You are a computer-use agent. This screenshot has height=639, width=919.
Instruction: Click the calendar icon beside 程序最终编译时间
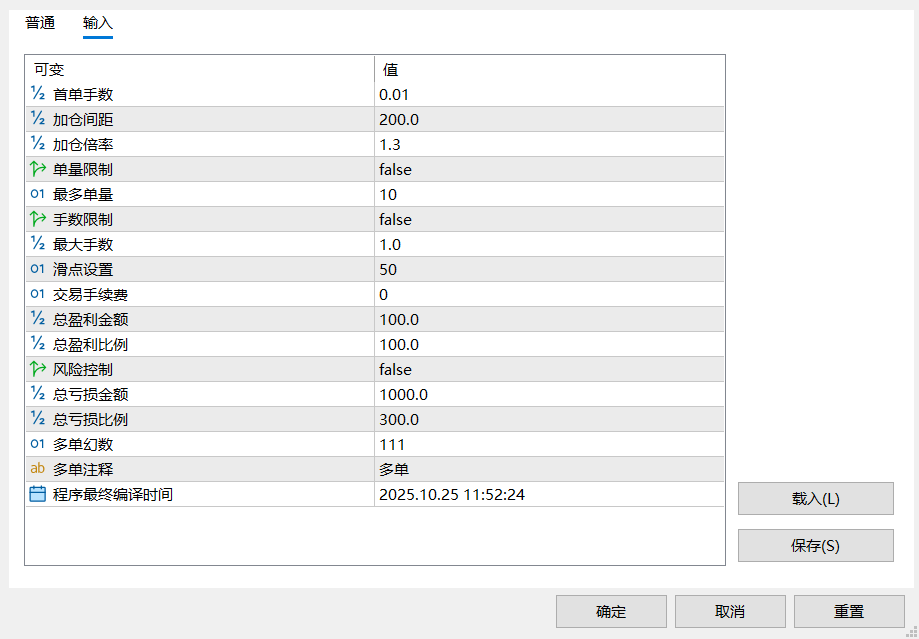tap(37, 494)
